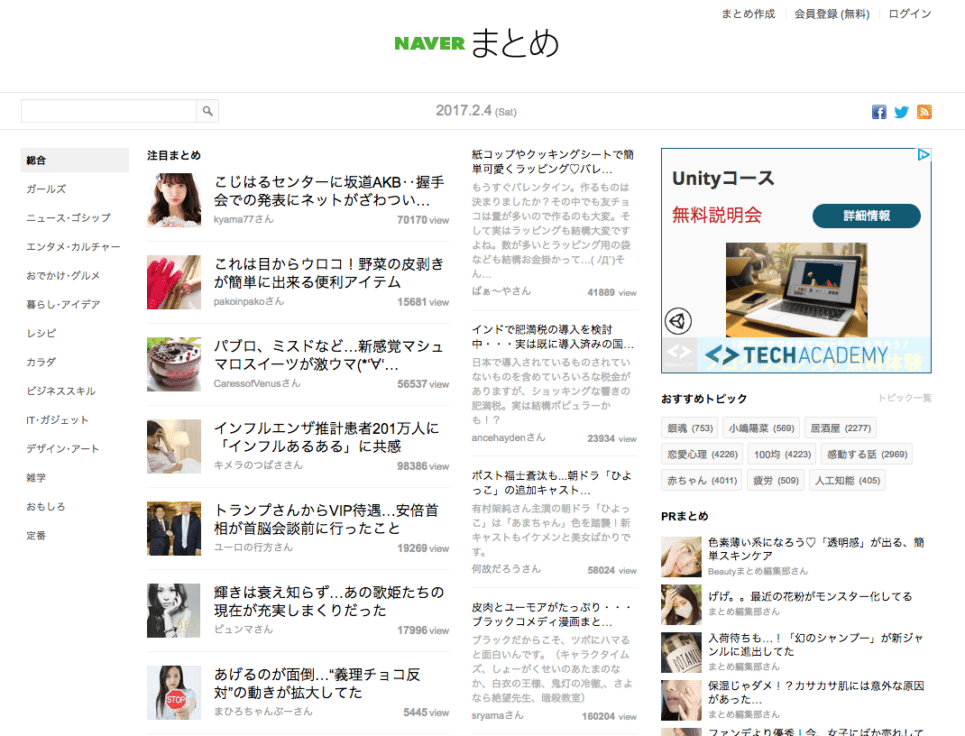Open the インフルエンザ推計患者201万人 article
965x736 pixels.
click(x=326, y=437)
